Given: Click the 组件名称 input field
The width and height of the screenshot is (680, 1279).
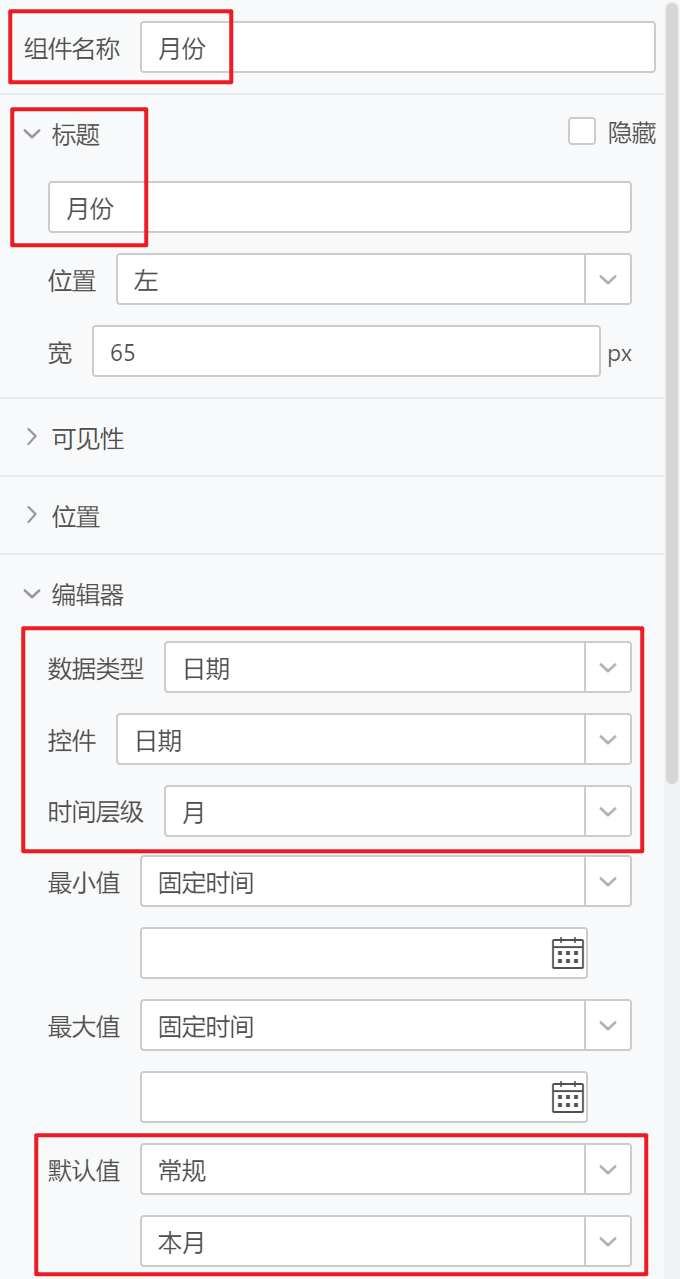Looking at the screenshot, I should tap(398, 47).
